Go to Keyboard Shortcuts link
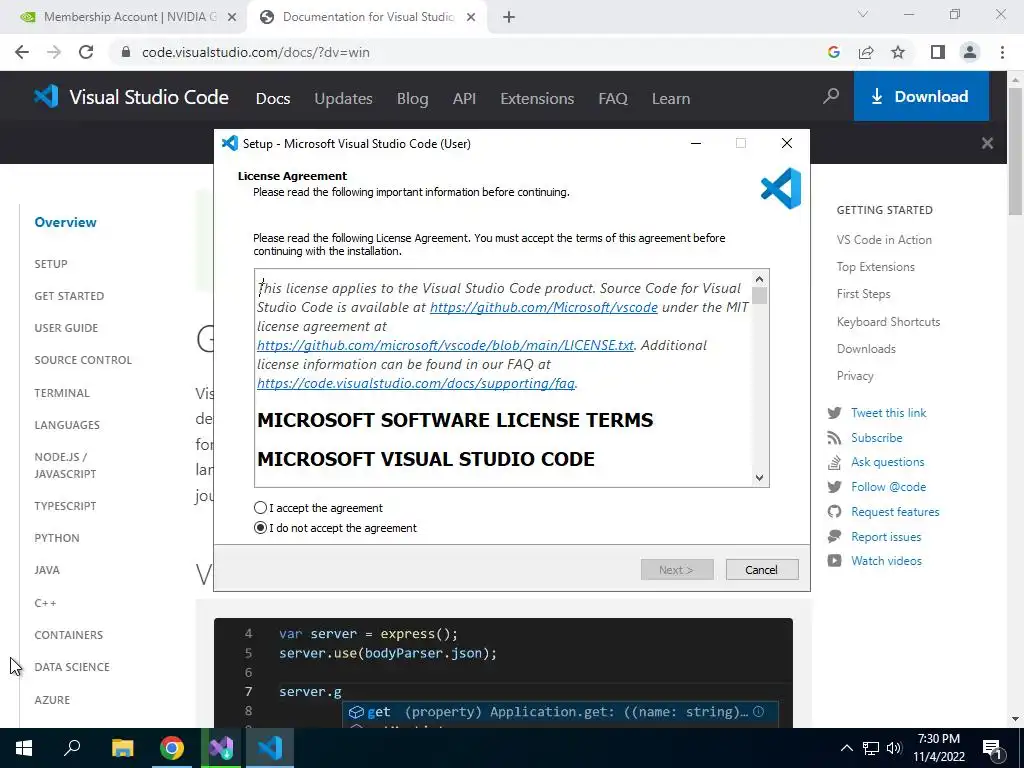Viewport: 1024px width, 768px height. [888, 321]
